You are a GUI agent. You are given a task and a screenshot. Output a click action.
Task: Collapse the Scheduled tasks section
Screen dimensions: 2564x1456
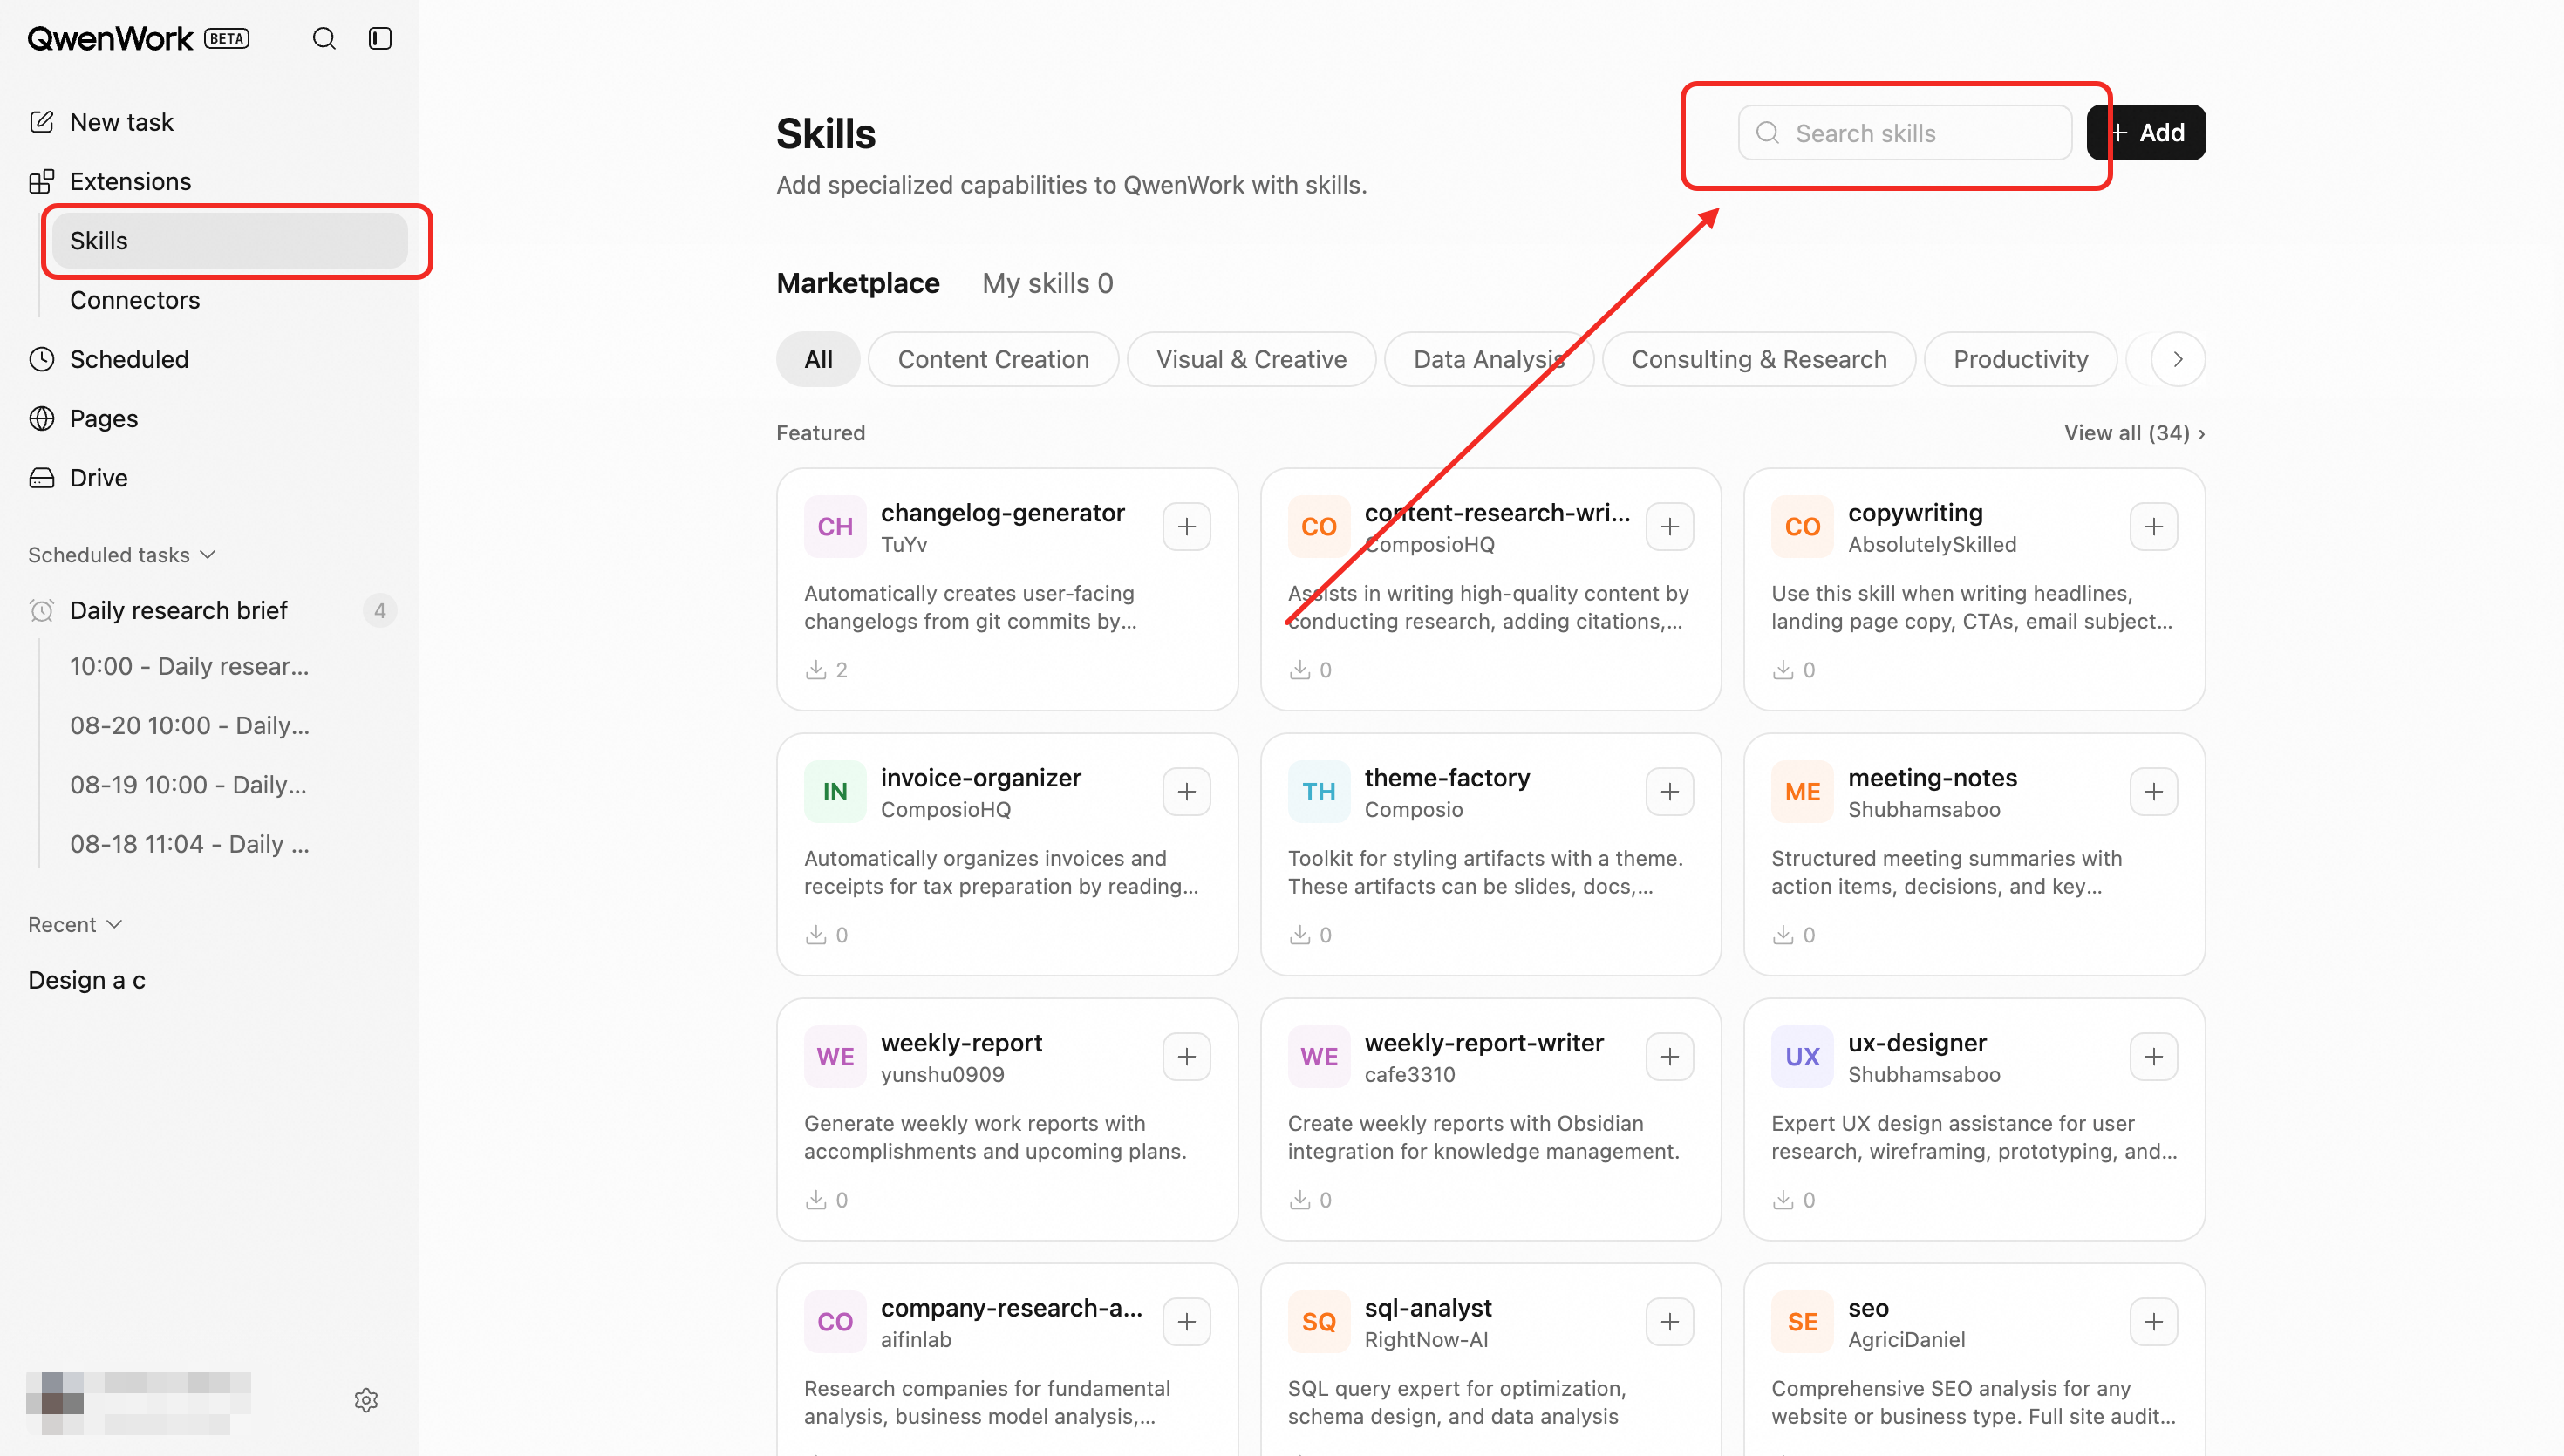[x=122, y=555]
